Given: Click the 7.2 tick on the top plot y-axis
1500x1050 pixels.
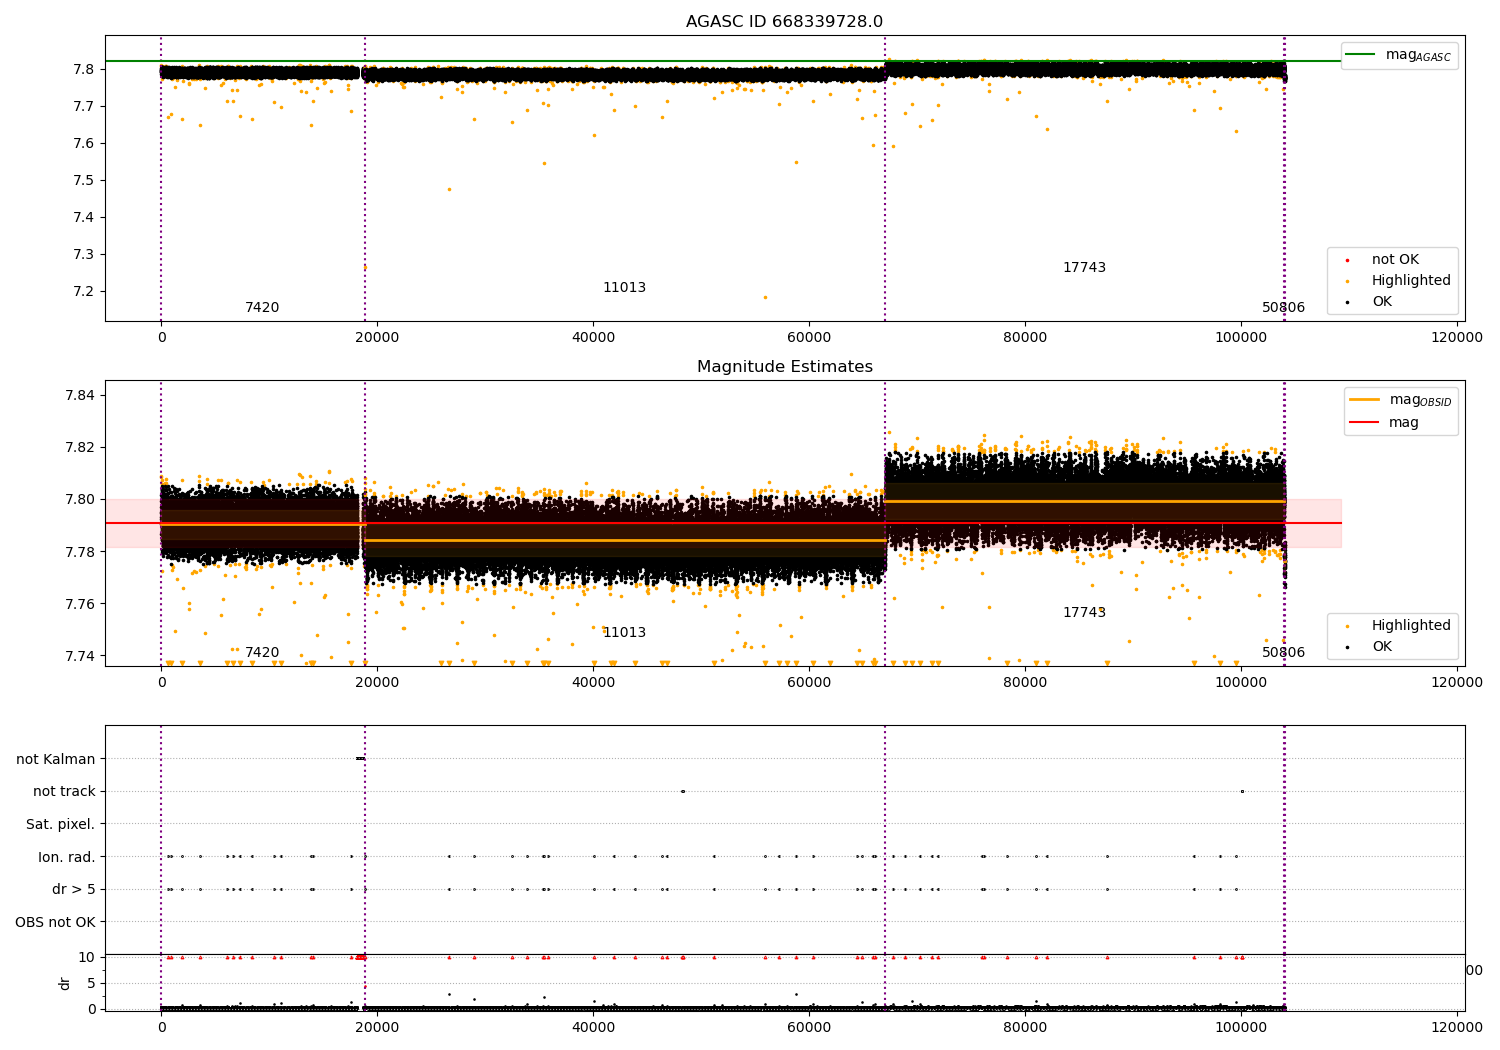Looking at the screenshot, I should [x=82, y=292].
